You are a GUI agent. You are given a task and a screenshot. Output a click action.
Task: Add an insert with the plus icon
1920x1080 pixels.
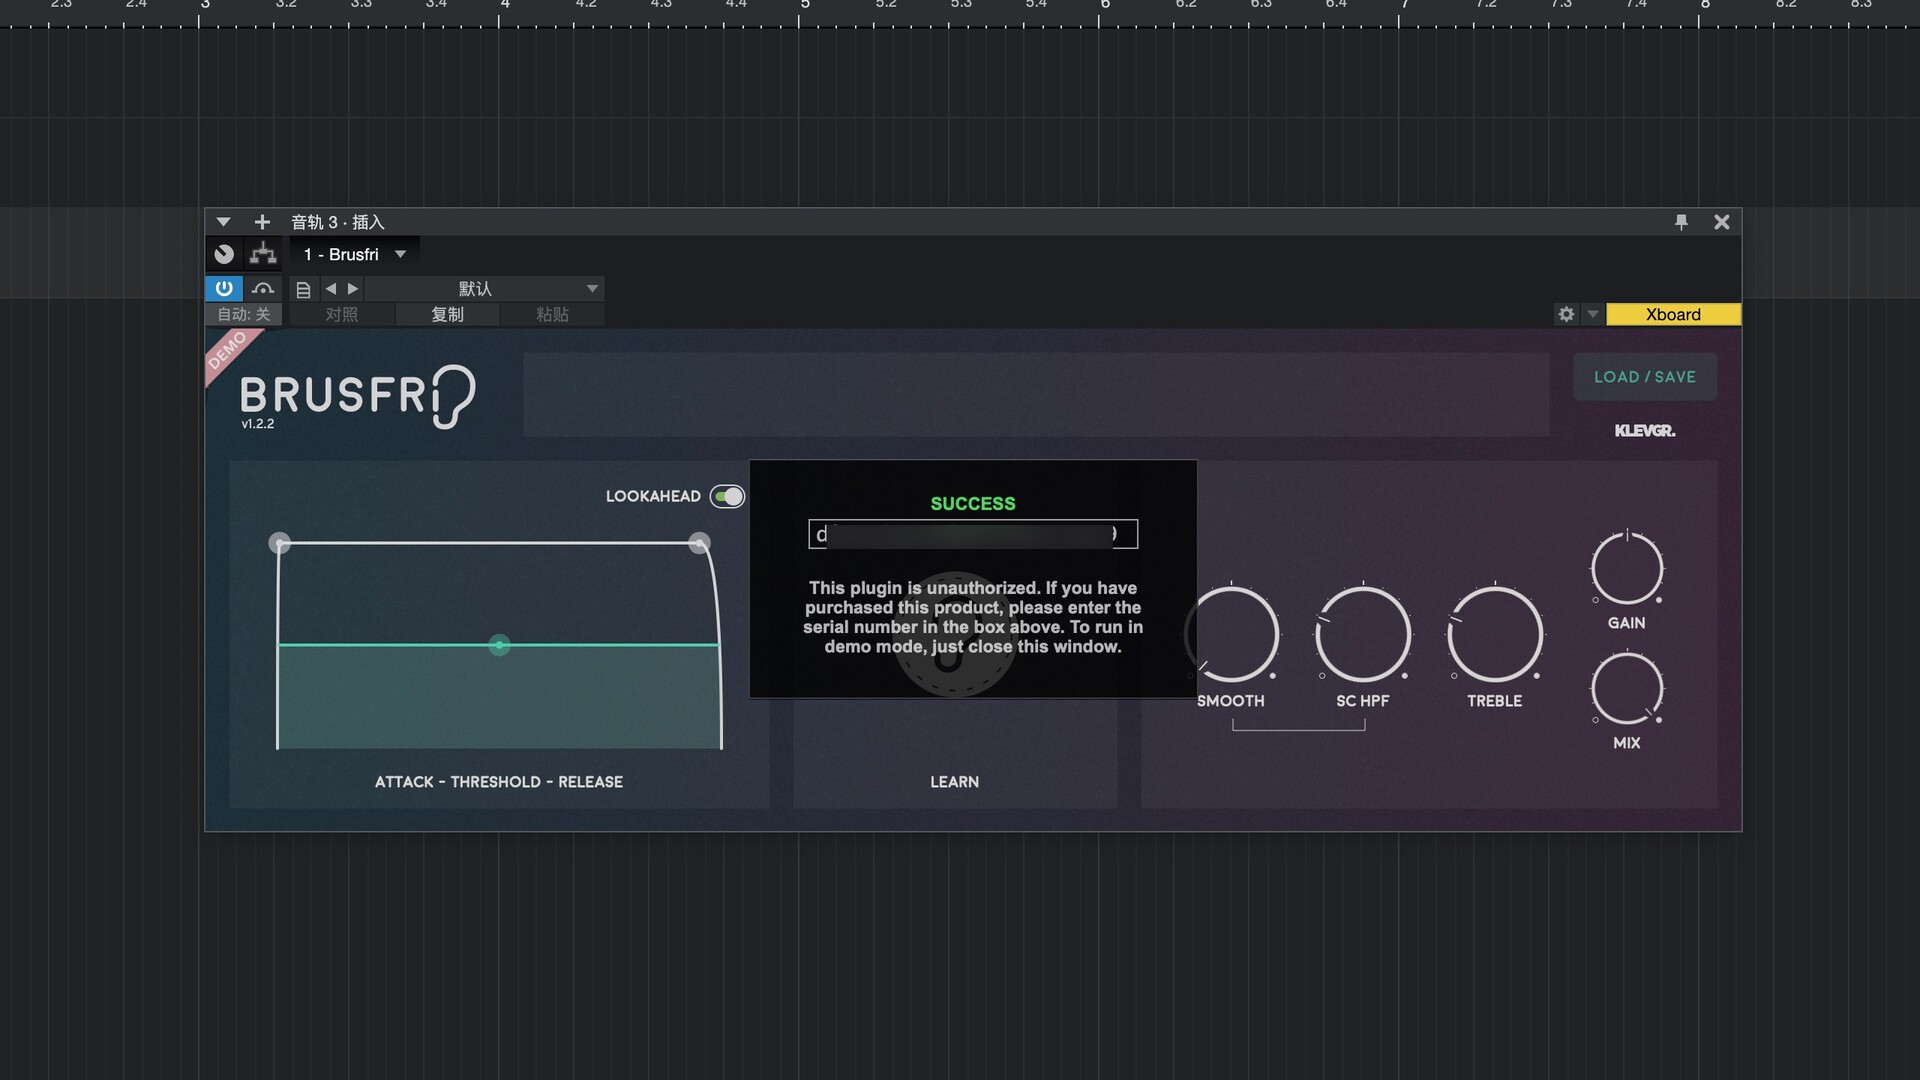click(262, 222)
